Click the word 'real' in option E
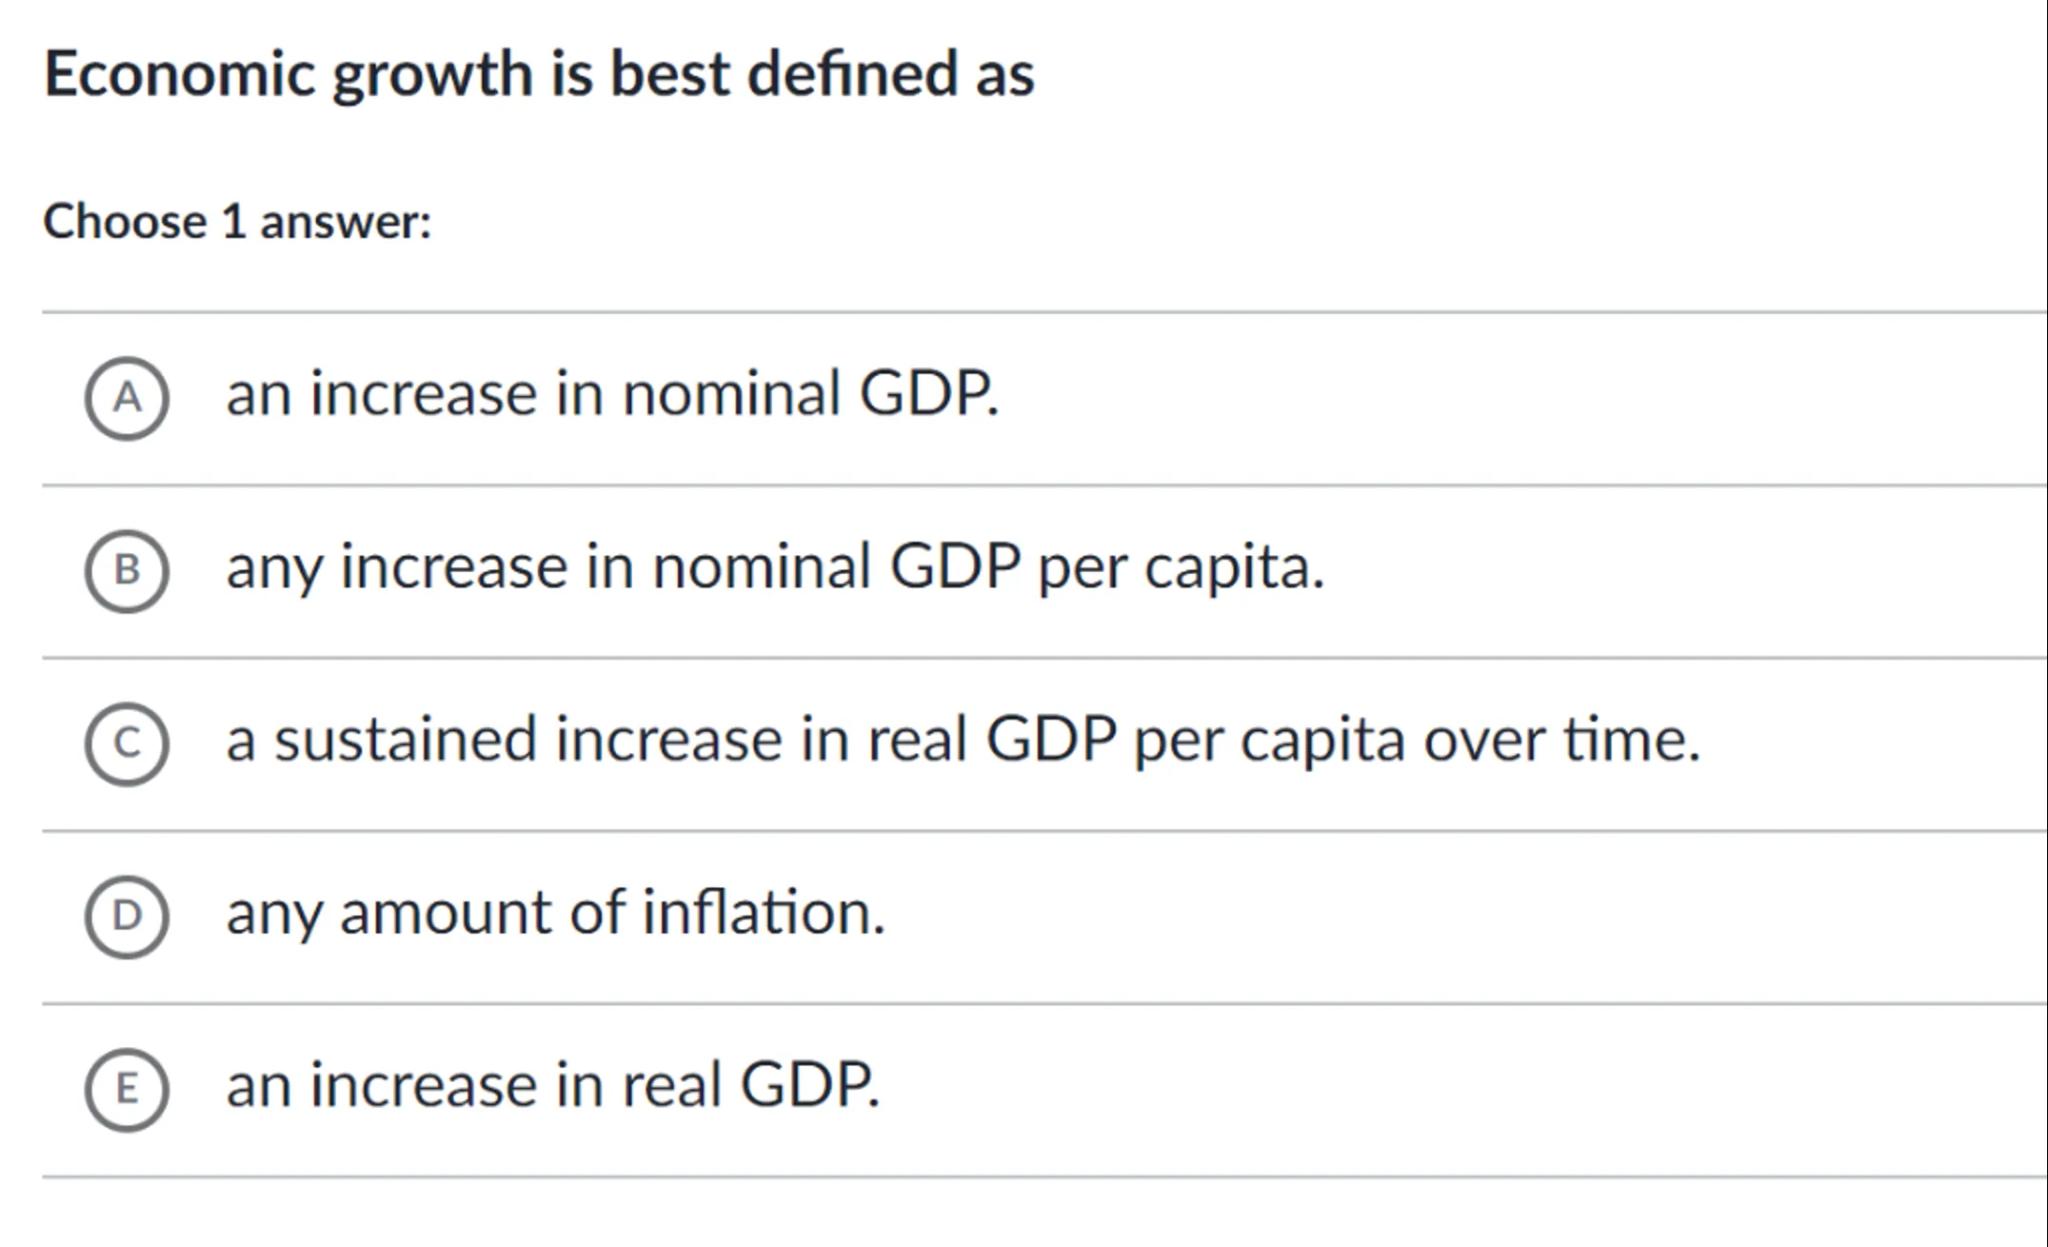This screenshot has width=2048, height=1247. [671, 1086]
